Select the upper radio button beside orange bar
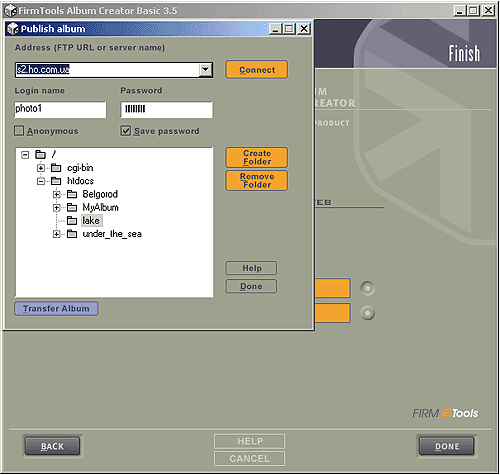The height and width of the screenshot is (475, 500). coord(368,288)
